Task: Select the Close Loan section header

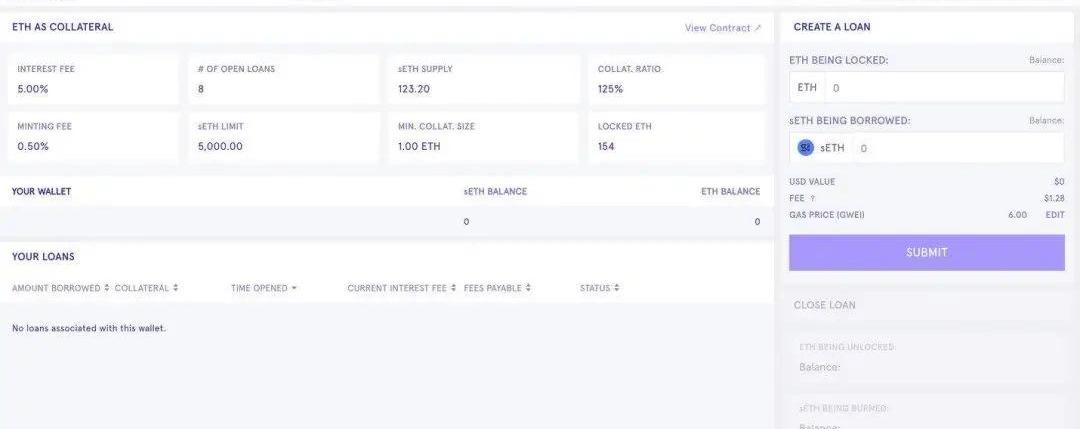Action: [825, 305]
